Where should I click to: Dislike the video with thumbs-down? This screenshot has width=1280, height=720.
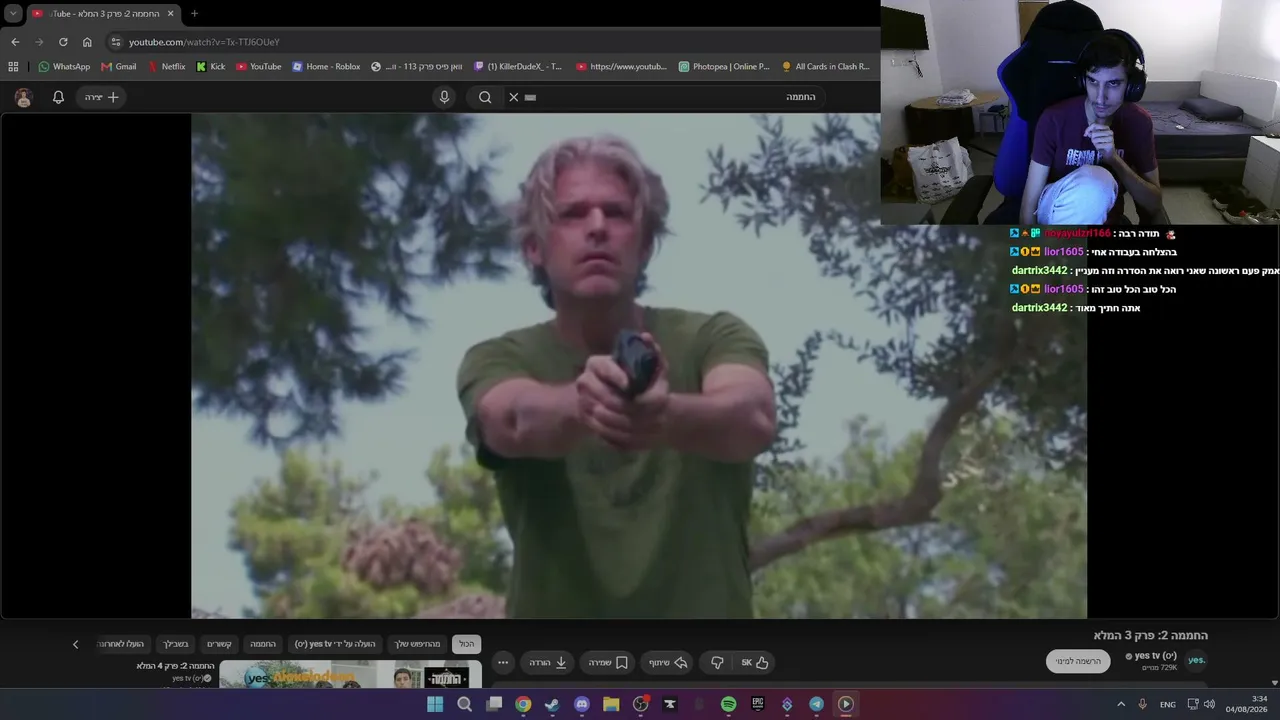pos(717,662)
